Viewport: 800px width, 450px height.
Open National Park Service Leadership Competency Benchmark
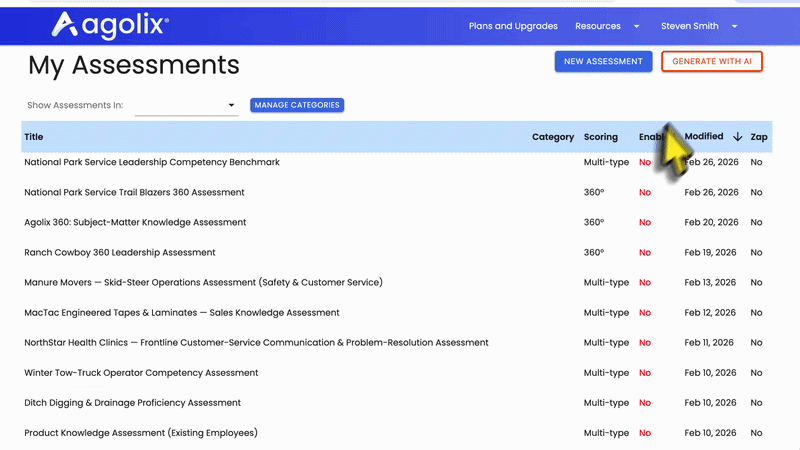(152, 162)
